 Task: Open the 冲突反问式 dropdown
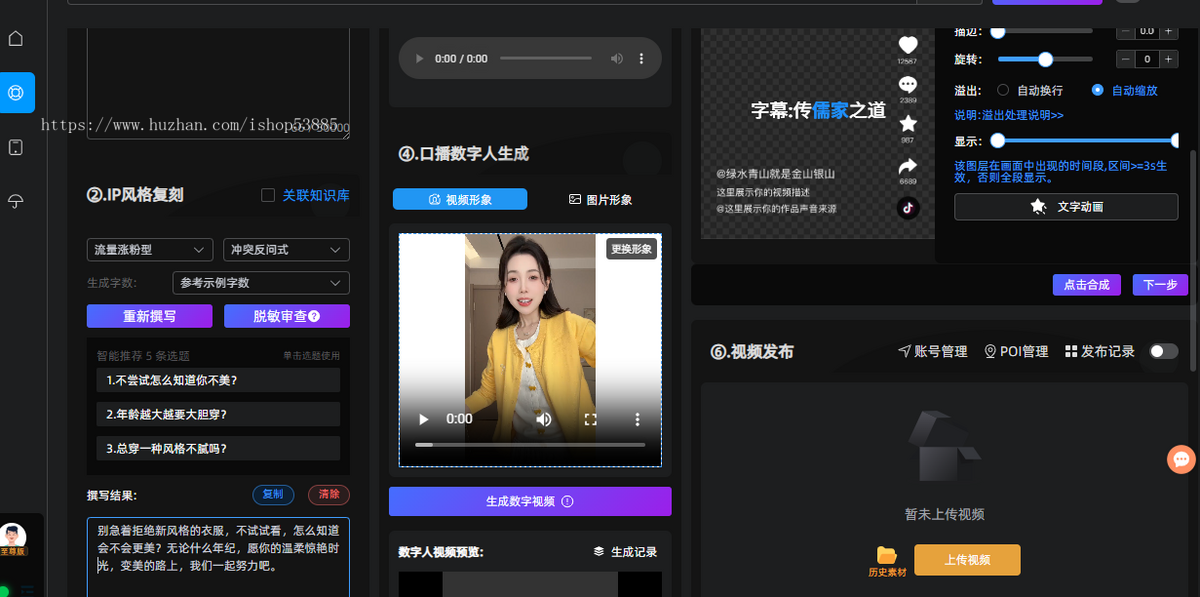(x=287, y=249)
